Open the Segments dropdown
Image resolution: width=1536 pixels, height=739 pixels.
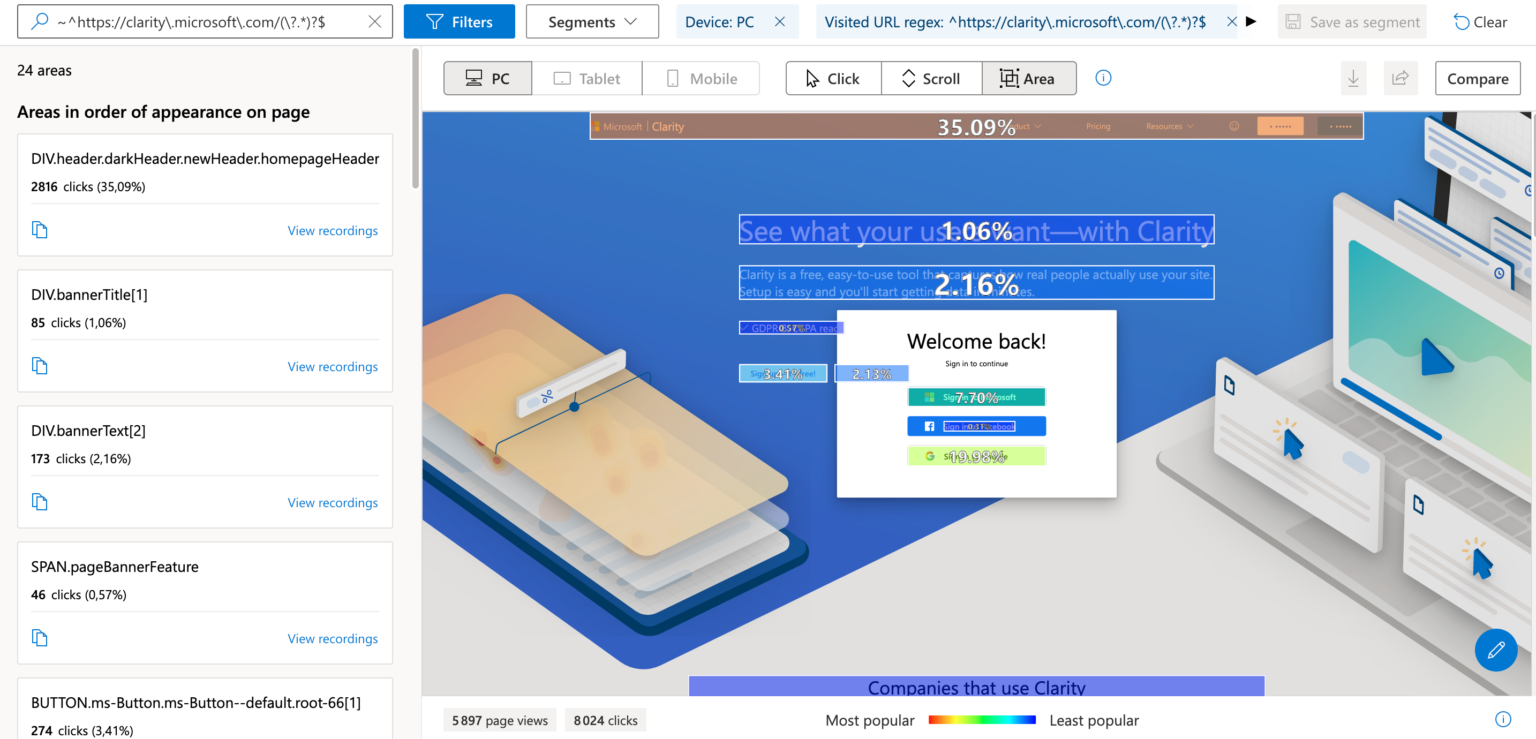pos(592,22)
